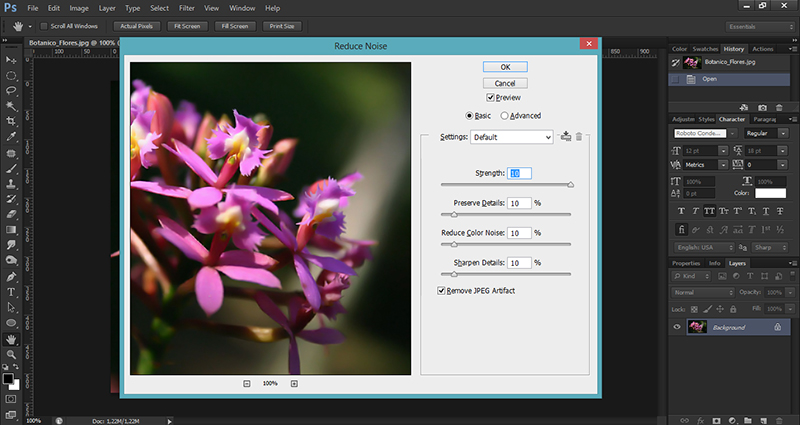800x425 pixels.
Task: Open the Essentials workspace dropdown
Action: coord(760,26)
